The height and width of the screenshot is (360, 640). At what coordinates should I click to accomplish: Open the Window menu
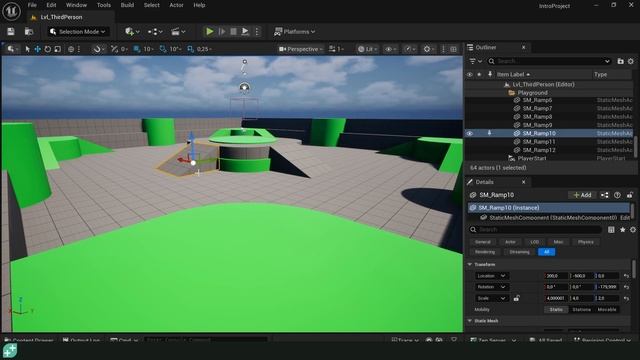tap(76, 5)
